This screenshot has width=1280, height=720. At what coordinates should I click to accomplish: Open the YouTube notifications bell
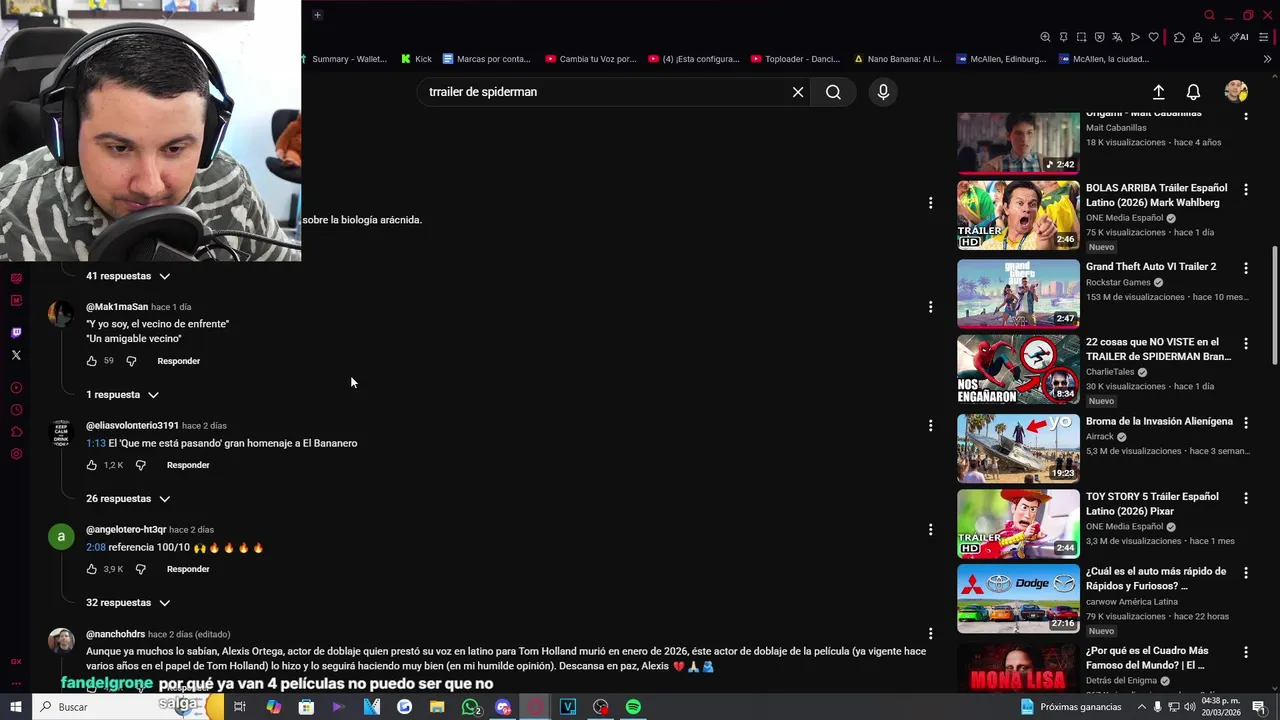[1193, 92]
